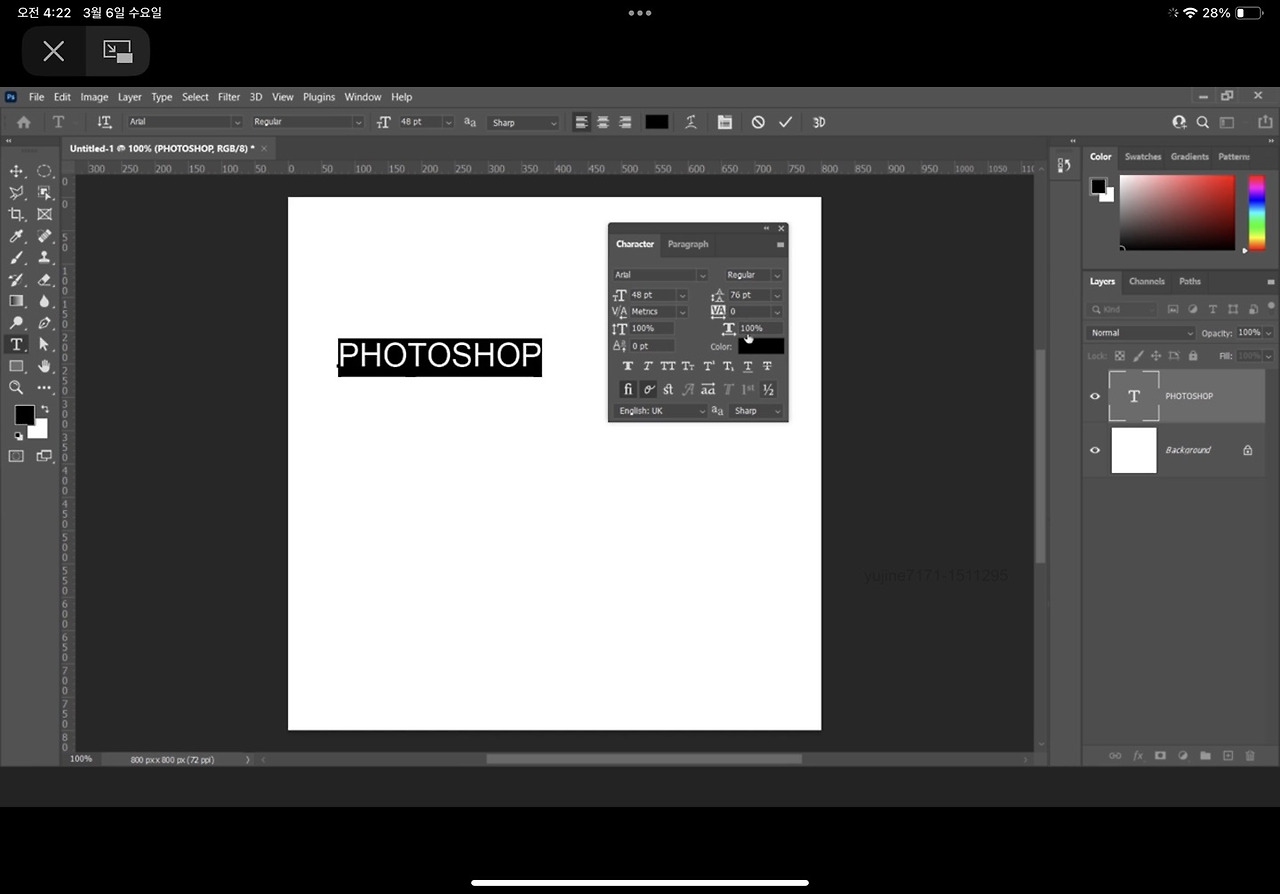Select the Hand tool
The width and height of the screenshot is (1280, 894).
tap(44, 366)
